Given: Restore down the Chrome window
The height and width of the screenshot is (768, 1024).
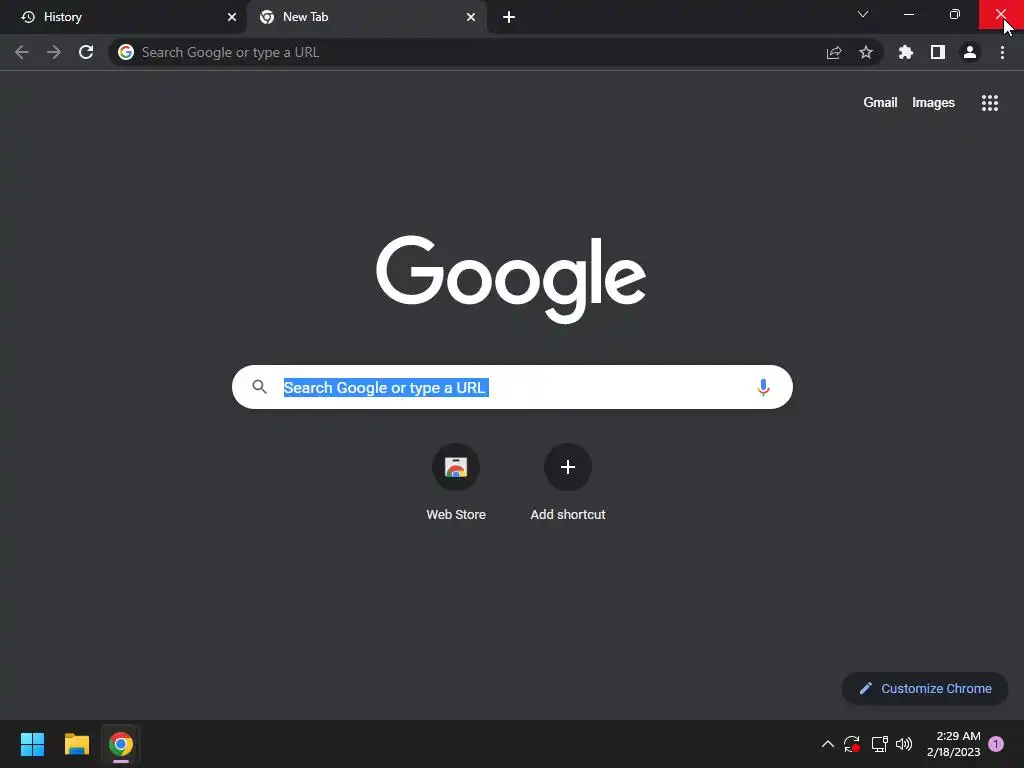Looking at the screenshot, I should (955, 14).
